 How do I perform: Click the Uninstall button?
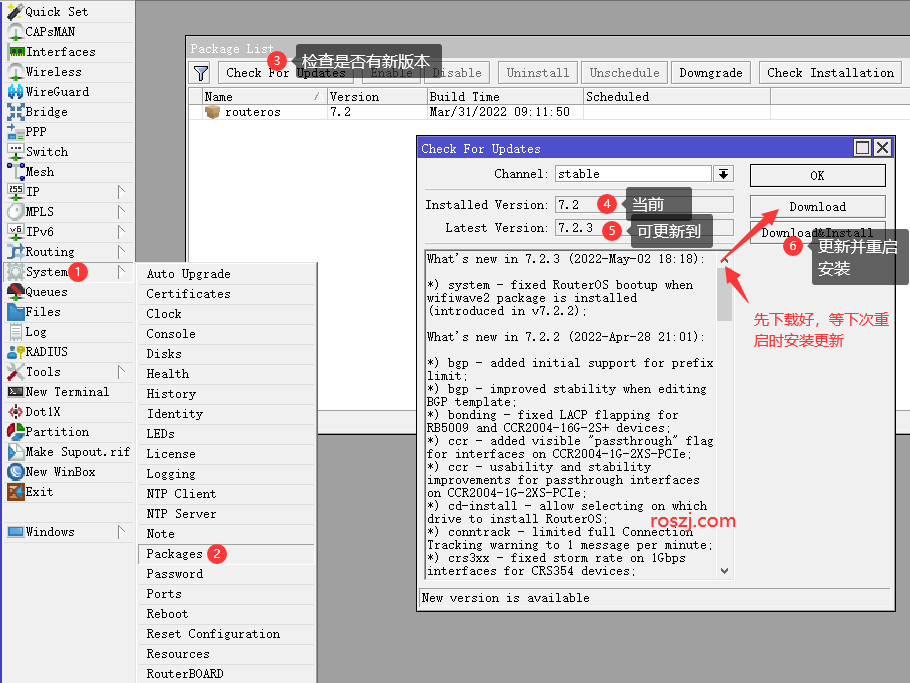click(x=537, y=73)
